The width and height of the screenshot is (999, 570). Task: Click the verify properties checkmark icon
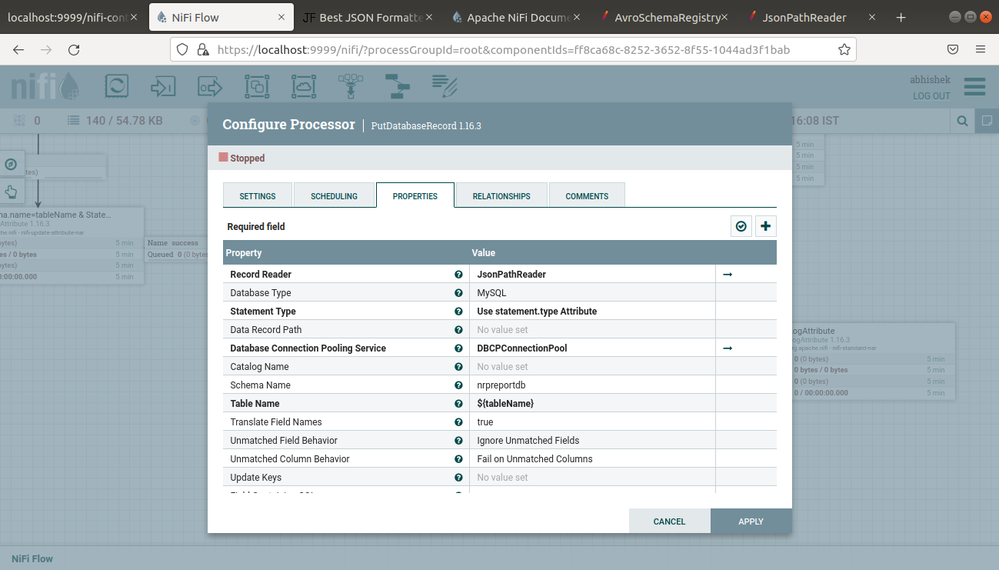click(741, 227)
